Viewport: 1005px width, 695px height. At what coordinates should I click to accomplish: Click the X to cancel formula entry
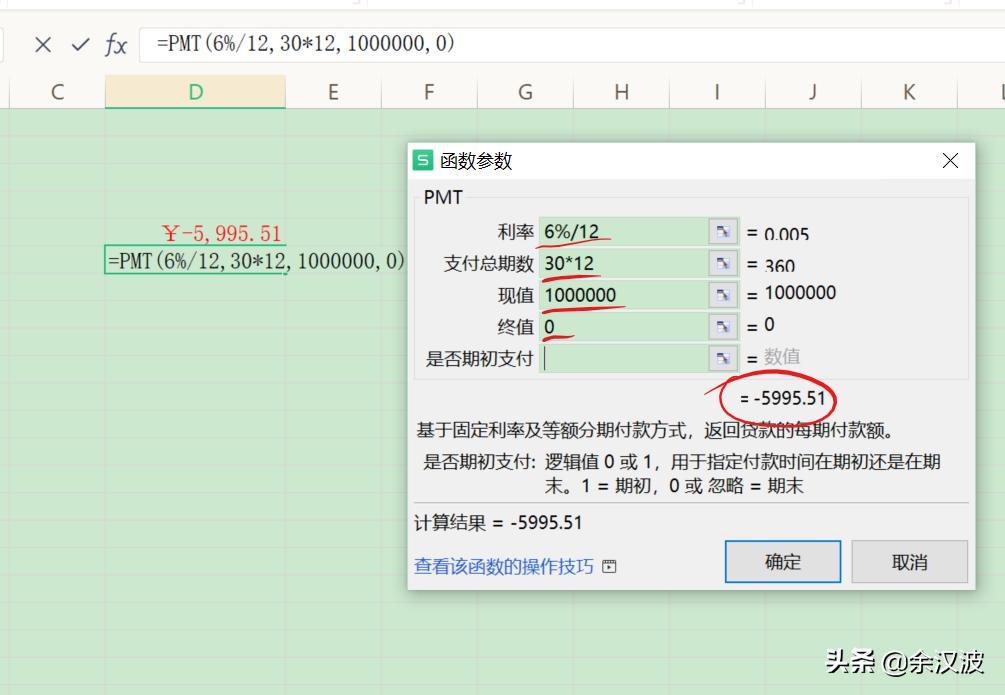[x=42, y=45]
